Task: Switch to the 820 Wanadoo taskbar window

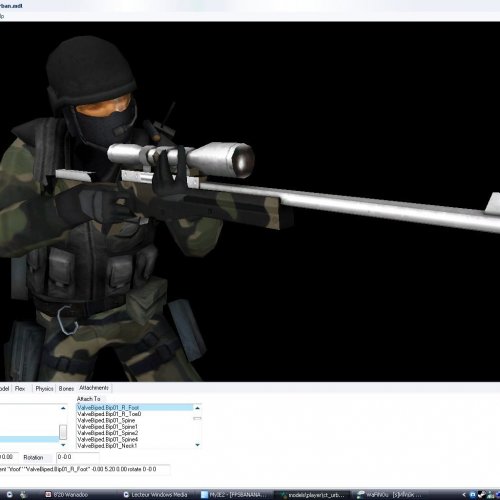Action: tap(67, 495)
